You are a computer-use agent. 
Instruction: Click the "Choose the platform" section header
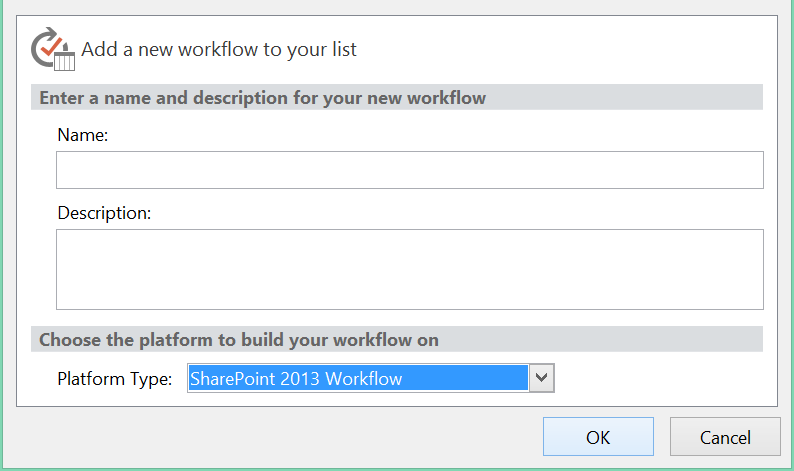238,340
